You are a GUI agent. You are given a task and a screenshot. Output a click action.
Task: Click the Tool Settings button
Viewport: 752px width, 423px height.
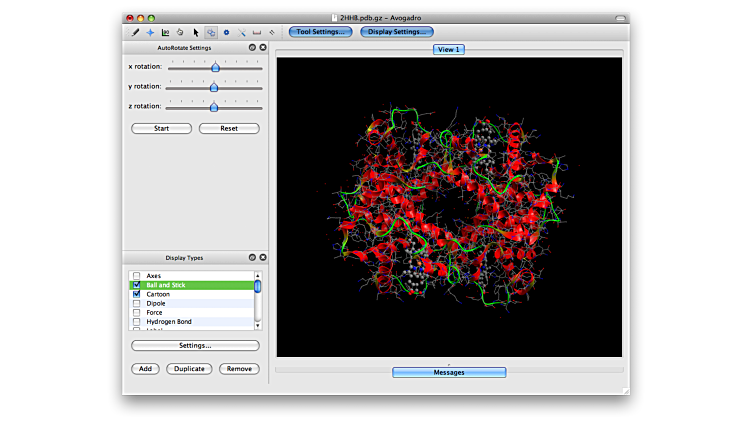click(320, 32)
